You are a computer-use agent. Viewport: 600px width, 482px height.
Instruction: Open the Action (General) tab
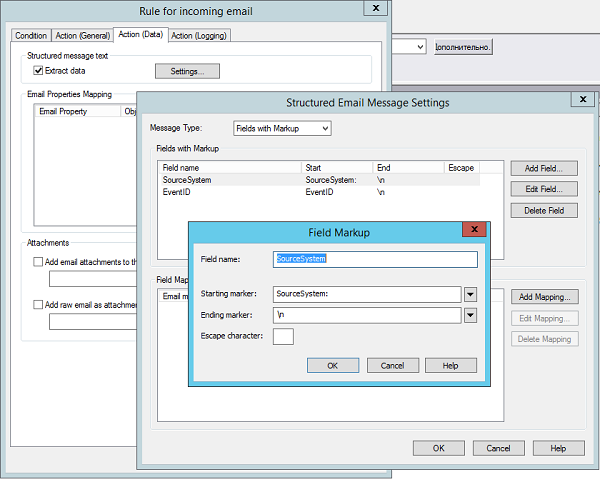point(83,36)
